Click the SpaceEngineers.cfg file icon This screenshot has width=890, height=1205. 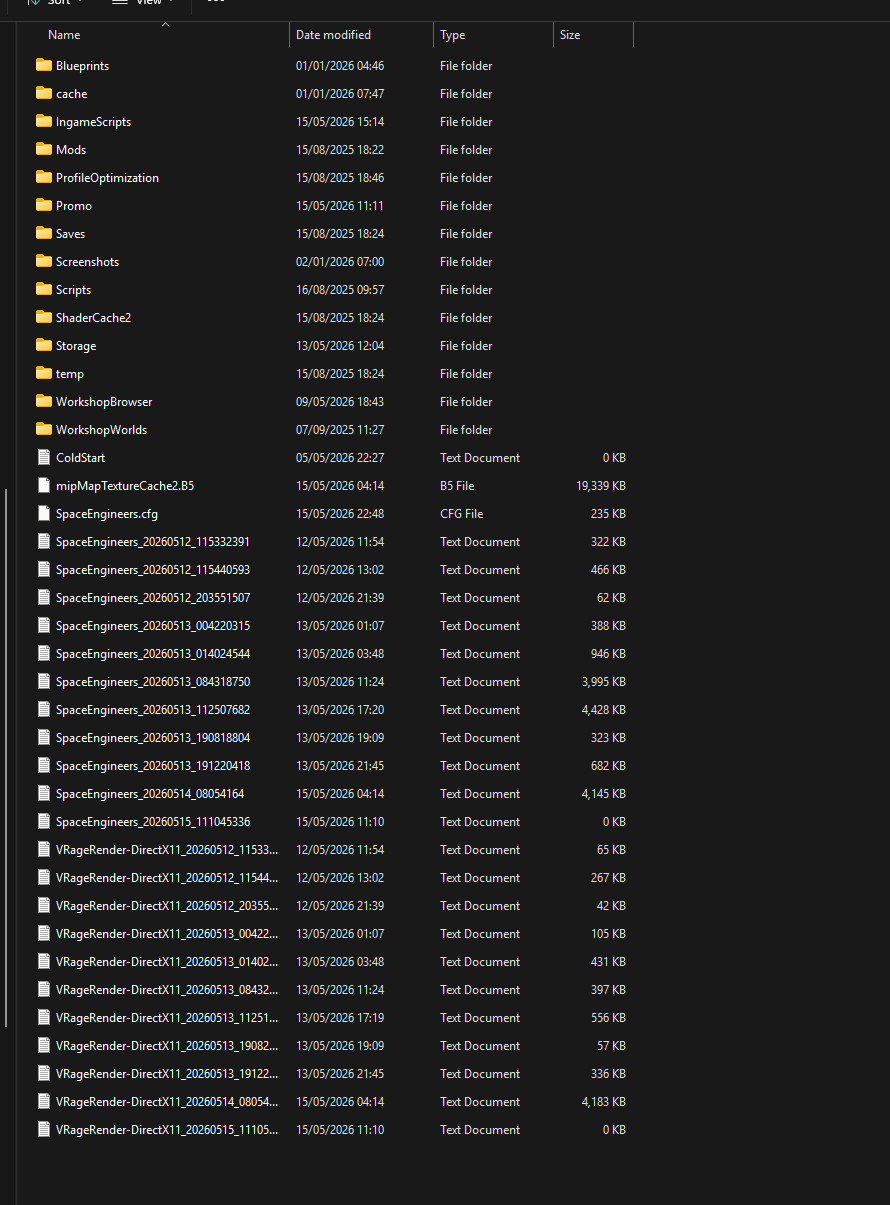click(43, 513)
